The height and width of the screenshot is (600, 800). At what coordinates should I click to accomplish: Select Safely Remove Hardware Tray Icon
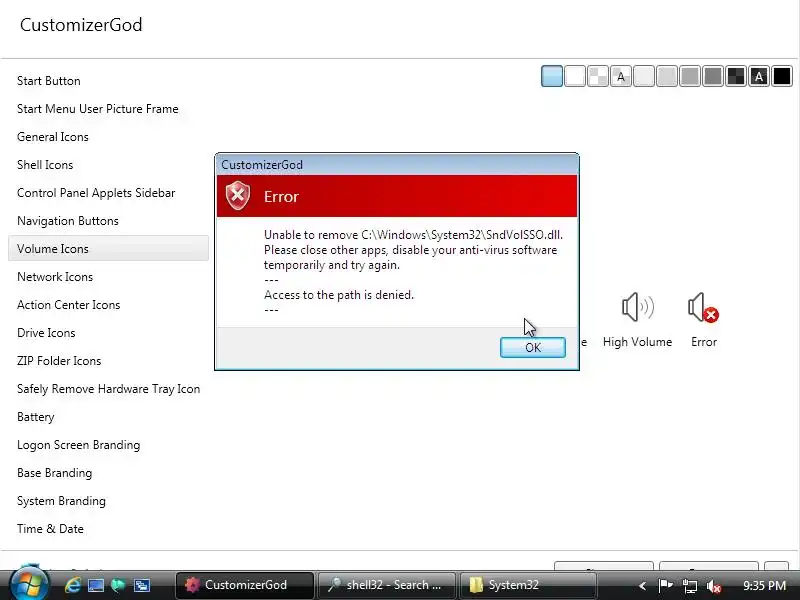click(x=108, y=389)
